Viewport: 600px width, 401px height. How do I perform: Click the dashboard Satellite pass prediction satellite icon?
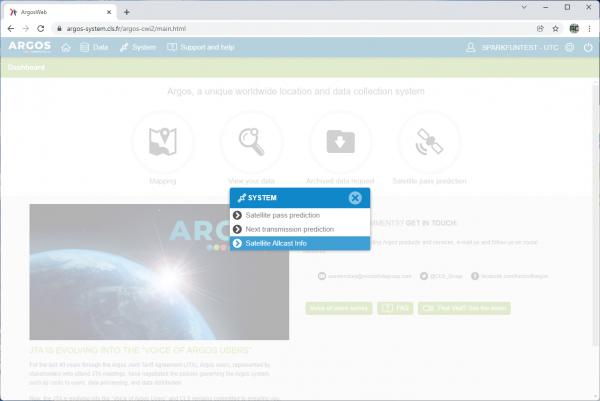[x=429, y=142]
